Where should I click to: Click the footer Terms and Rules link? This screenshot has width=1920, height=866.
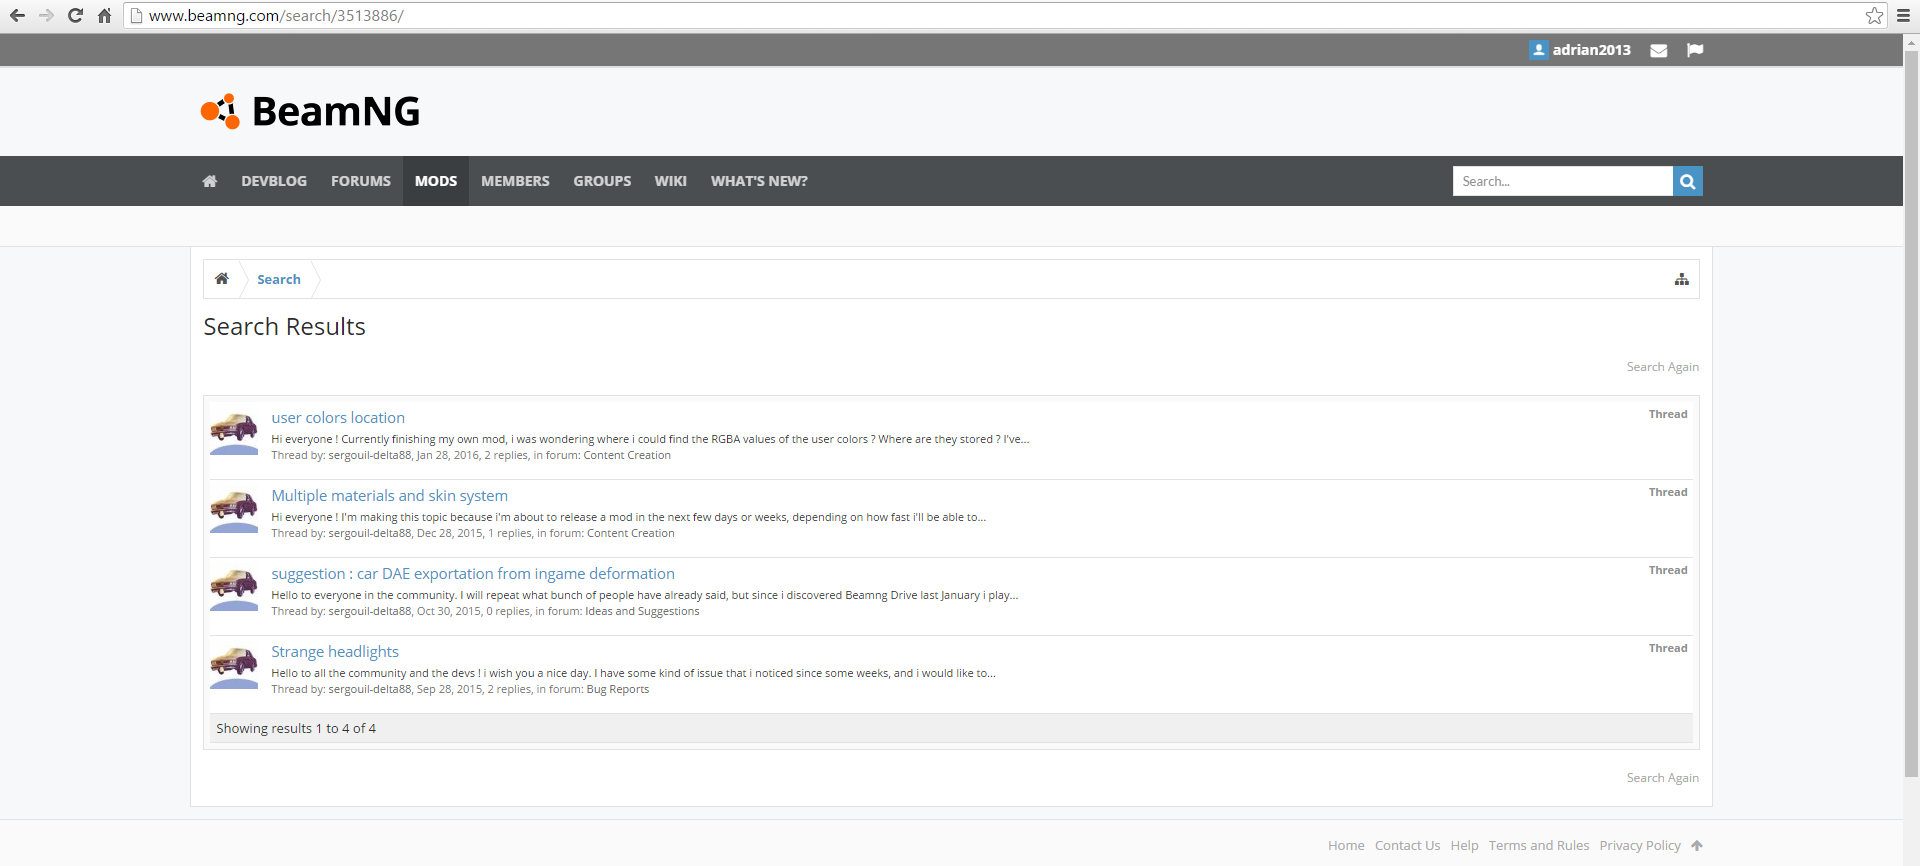[x=1538, y=845]
